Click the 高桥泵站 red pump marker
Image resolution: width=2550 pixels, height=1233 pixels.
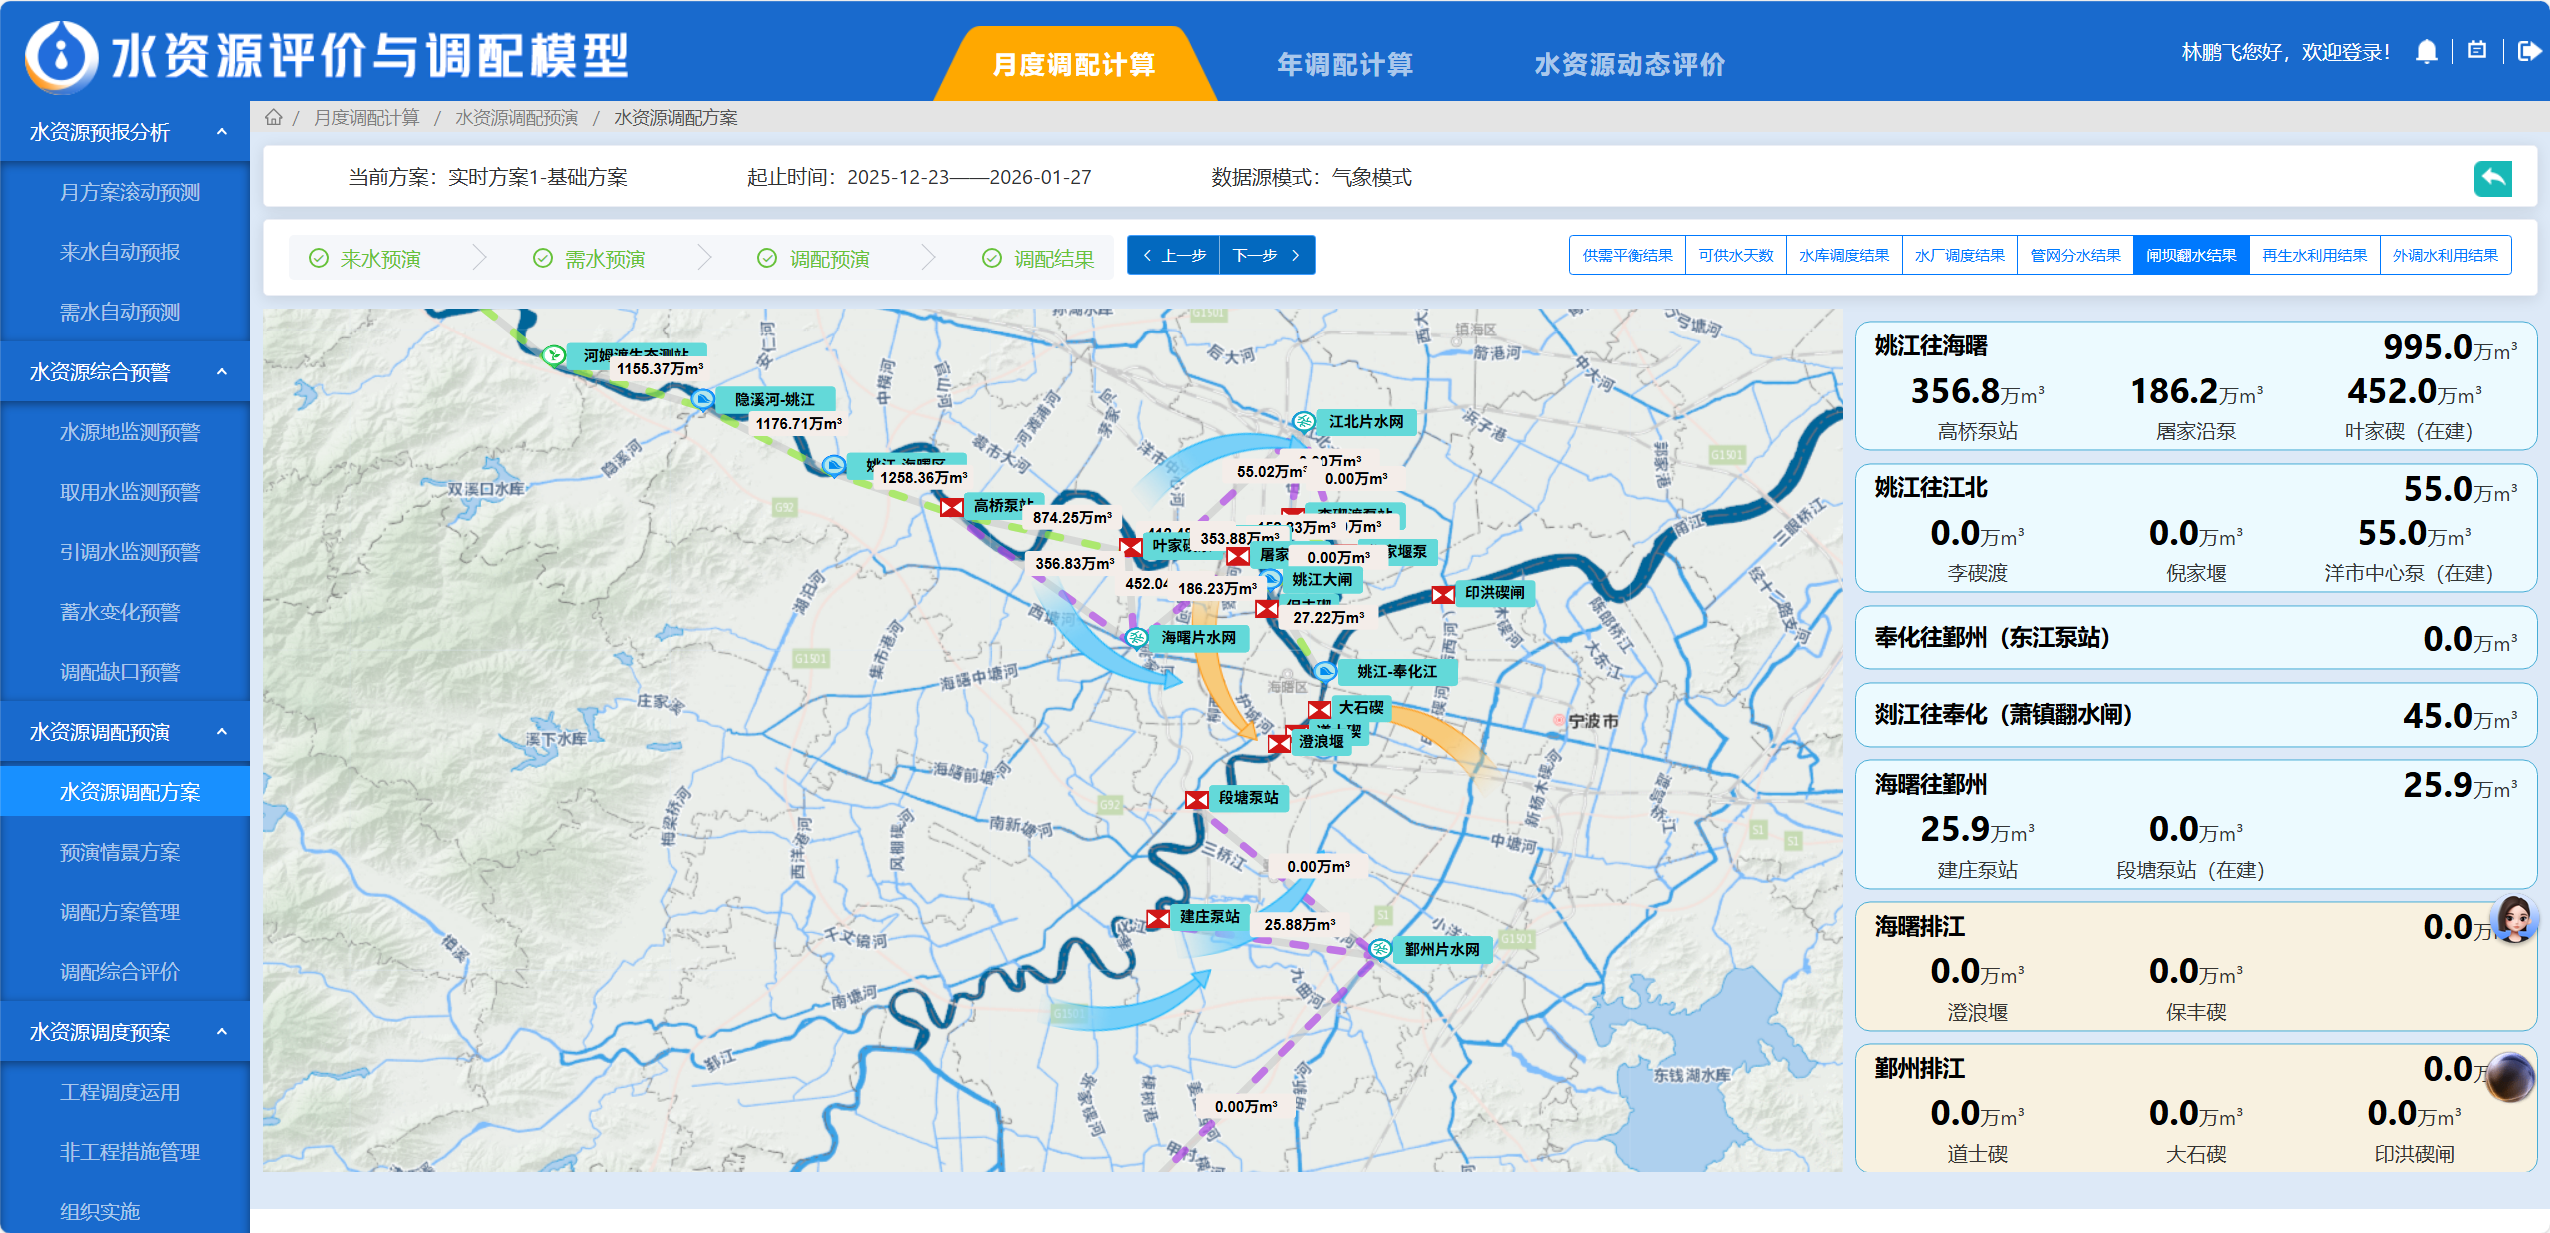tap(952, 507)
